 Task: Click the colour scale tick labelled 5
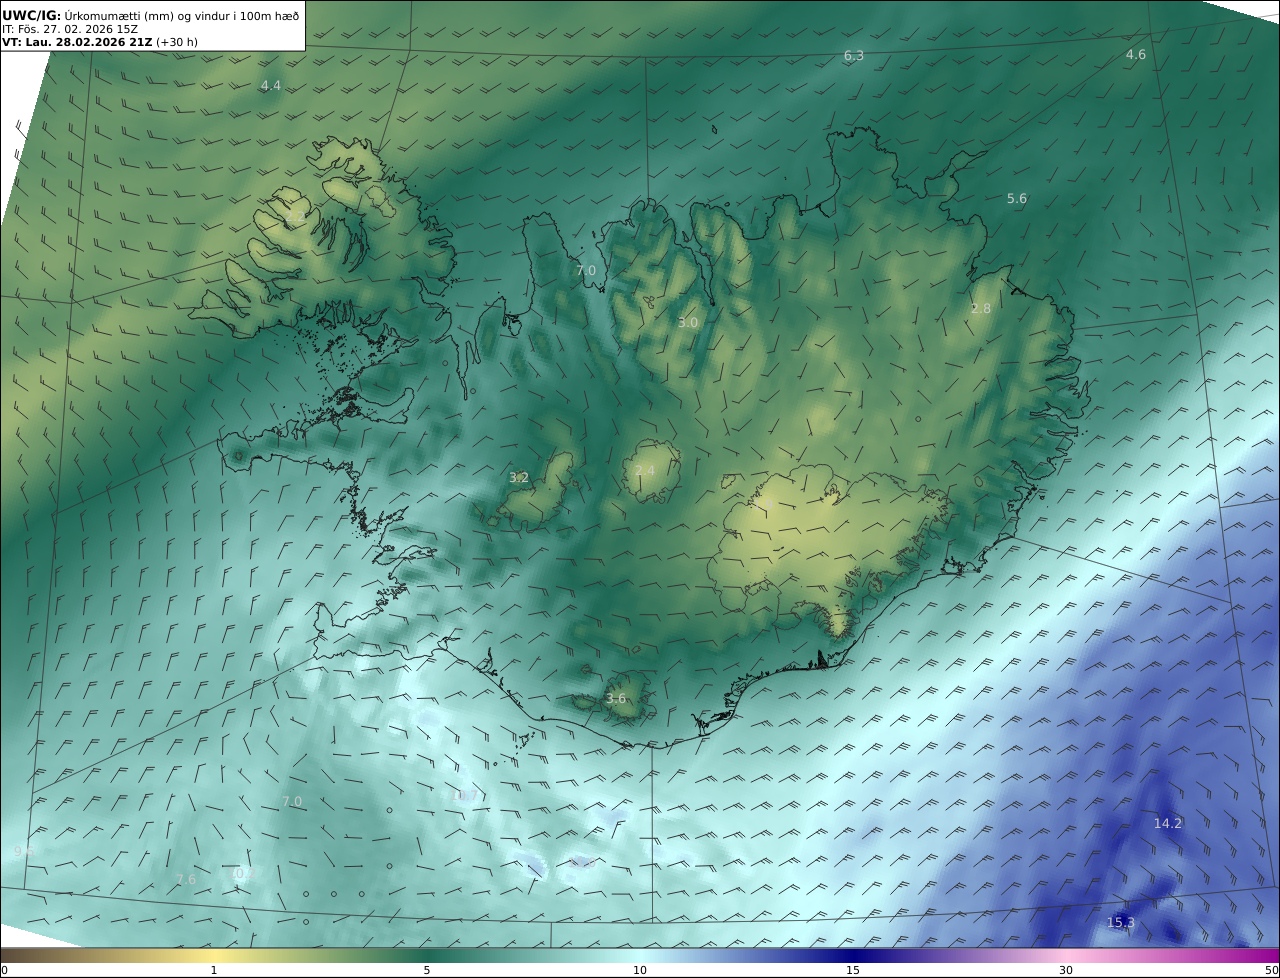click(x=427, y=970)
